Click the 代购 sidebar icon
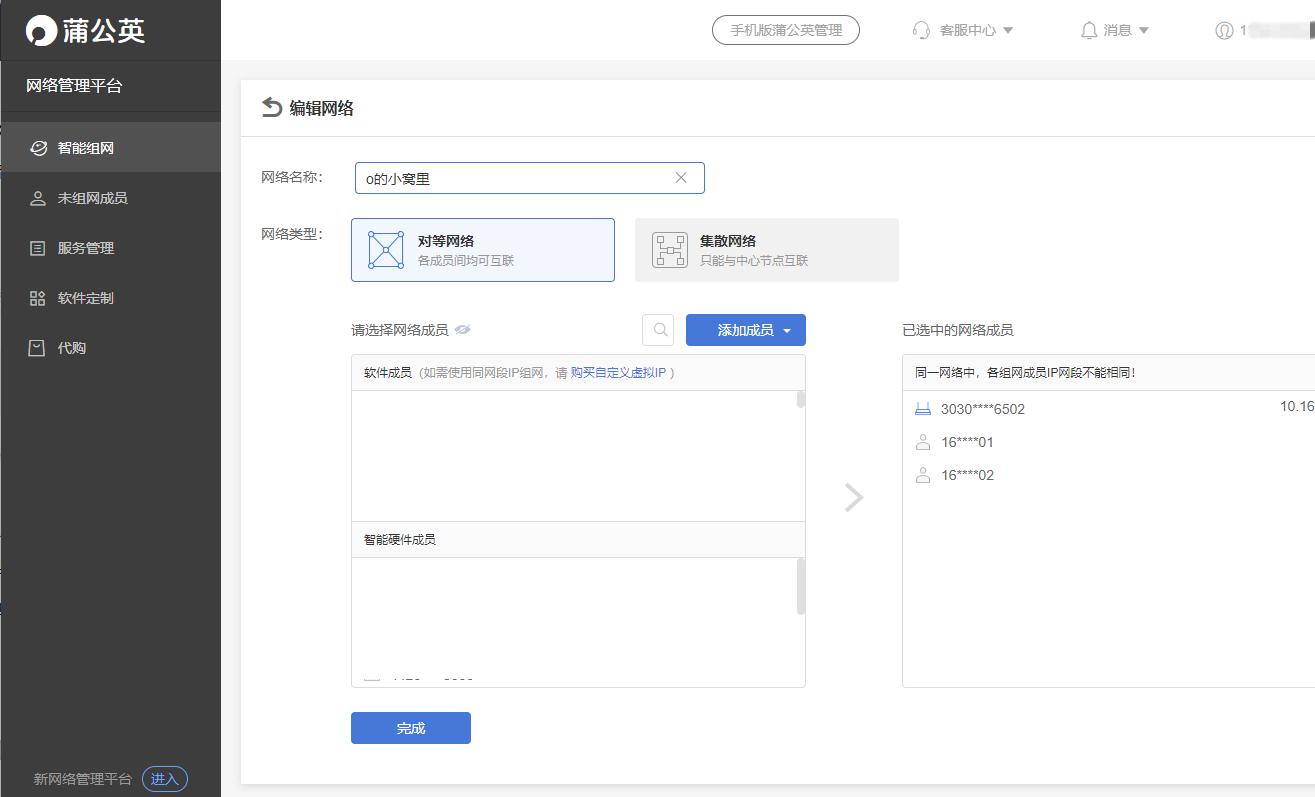The height and width of the screenshot is (797, 1315). pos(37,347)
